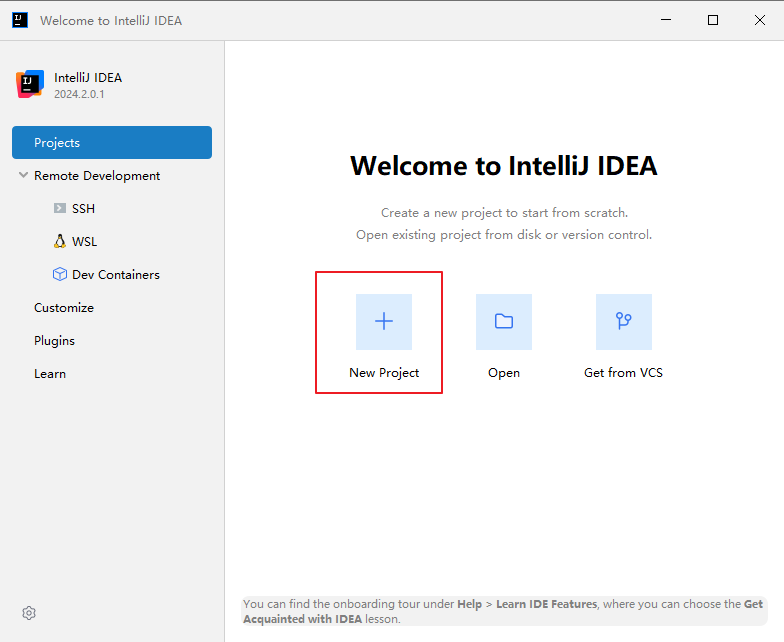
Task: Click the Get from VCS label
Action: click(624, 372)
